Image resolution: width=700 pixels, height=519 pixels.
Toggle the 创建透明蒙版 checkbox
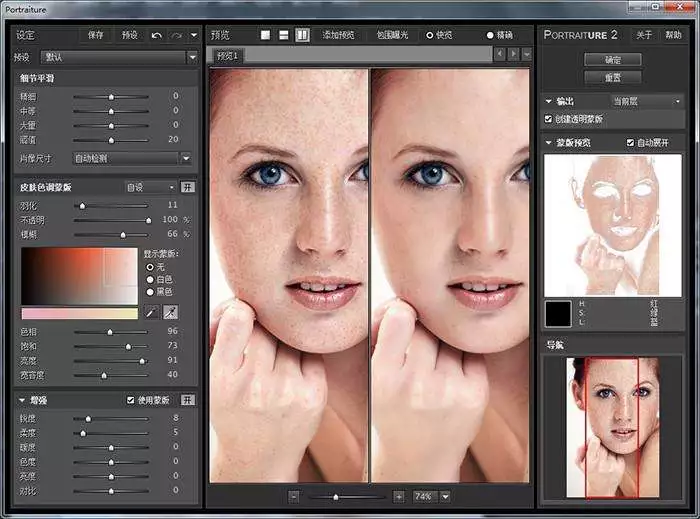pos(548,119)
